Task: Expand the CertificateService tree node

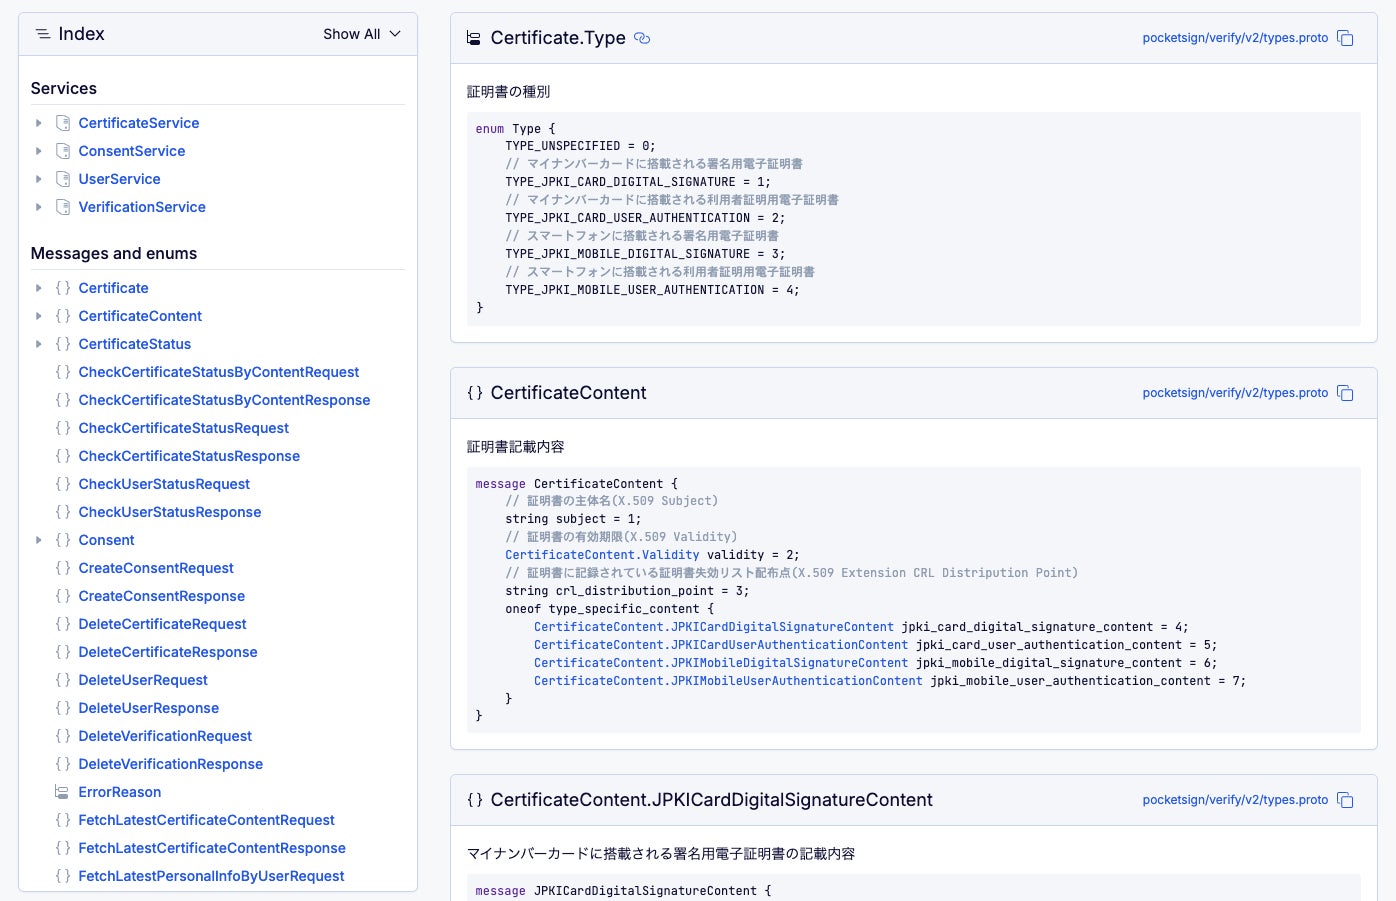Action: pyautogui.click(x=39, y=123)
